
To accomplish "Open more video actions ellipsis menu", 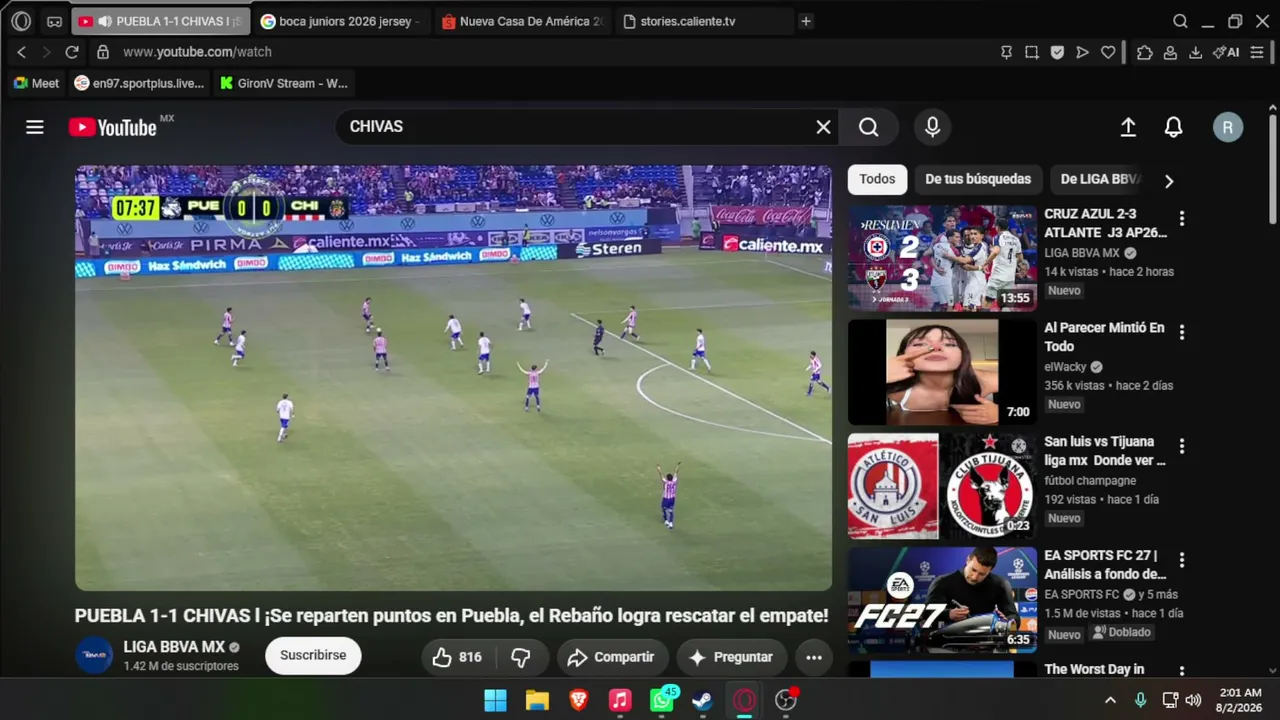I will (814, 657).
